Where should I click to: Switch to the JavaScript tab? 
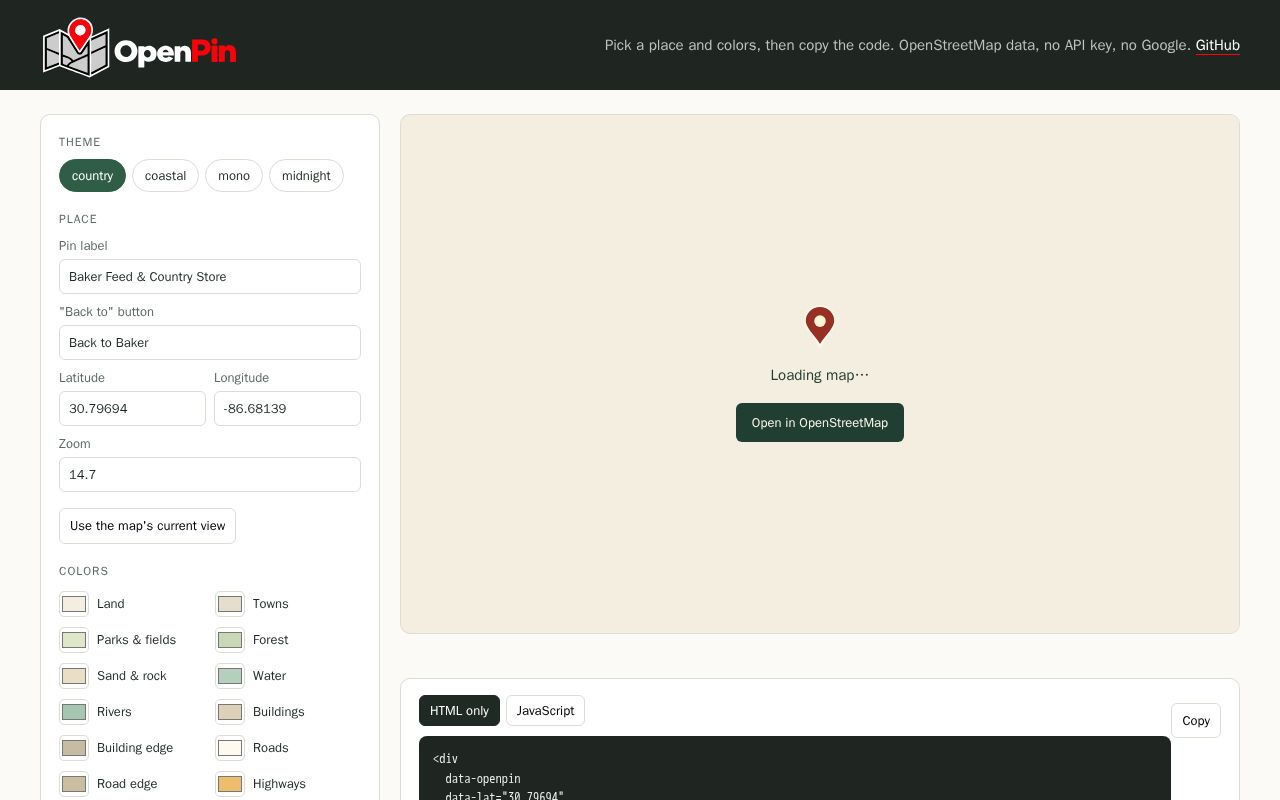(x=545, y=711)
